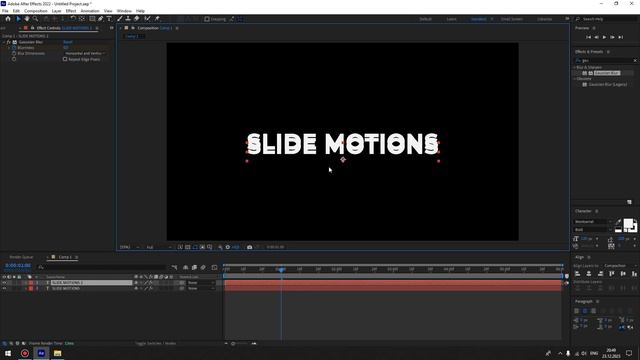Select the Rectangle shape tool
Screen dimensions: 640x360
tap(92, 19)
